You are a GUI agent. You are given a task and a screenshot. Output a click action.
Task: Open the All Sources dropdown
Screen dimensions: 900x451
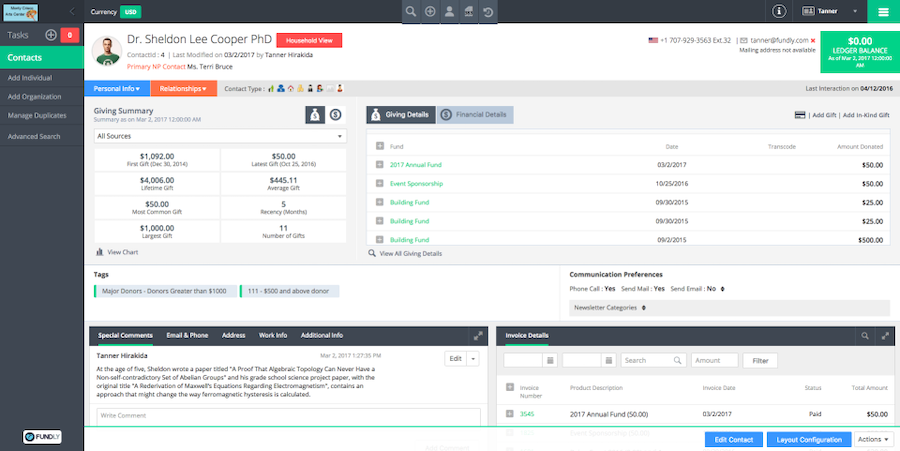pyautogui.click(x=220, y=136)
